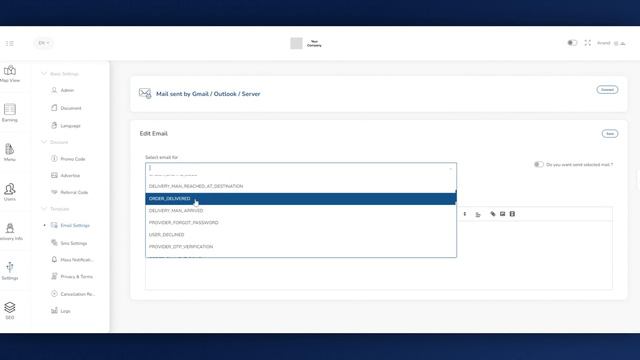Click the Connect button in mail card
640x360 pixels.
point(607,90)
